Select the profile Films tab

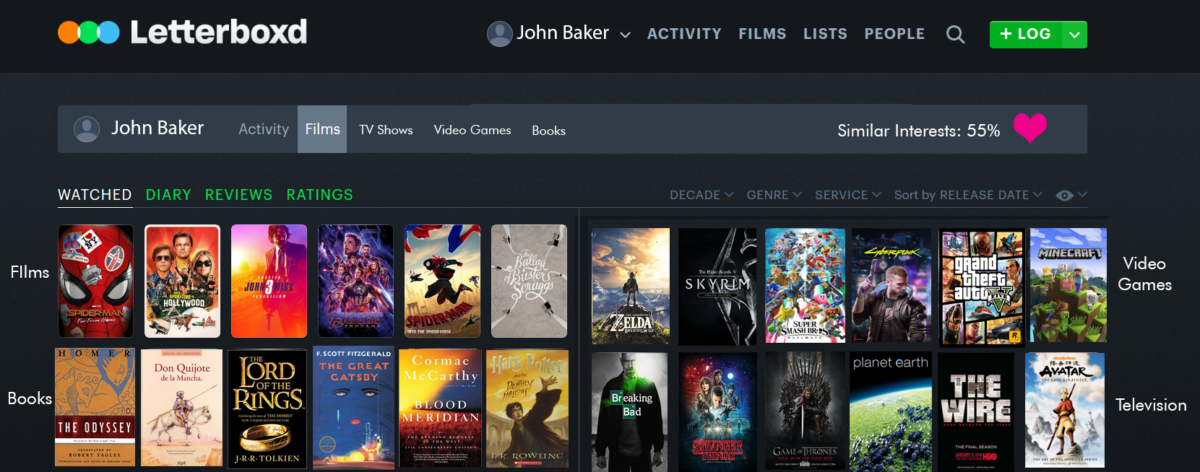pyautogui.click(x=322, y=129)
